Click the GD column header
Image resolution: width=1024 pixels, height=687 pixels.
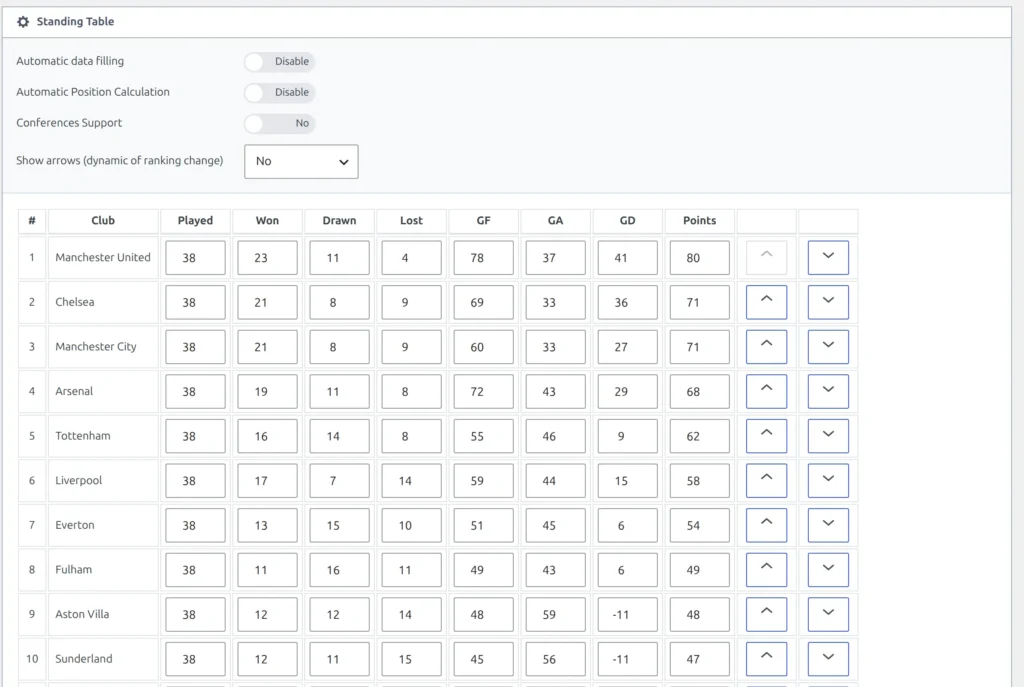pyautogui.click(x=628, y=221)
